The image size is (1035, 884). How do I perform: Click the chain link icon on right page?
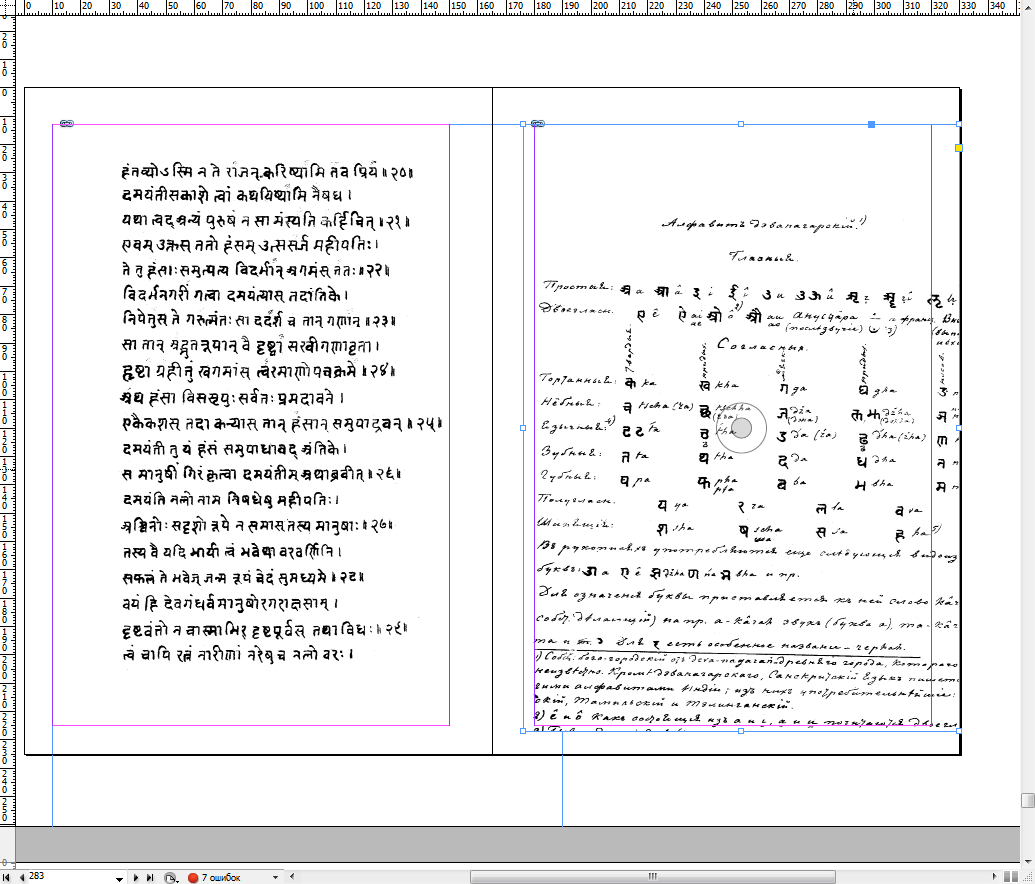538,123
